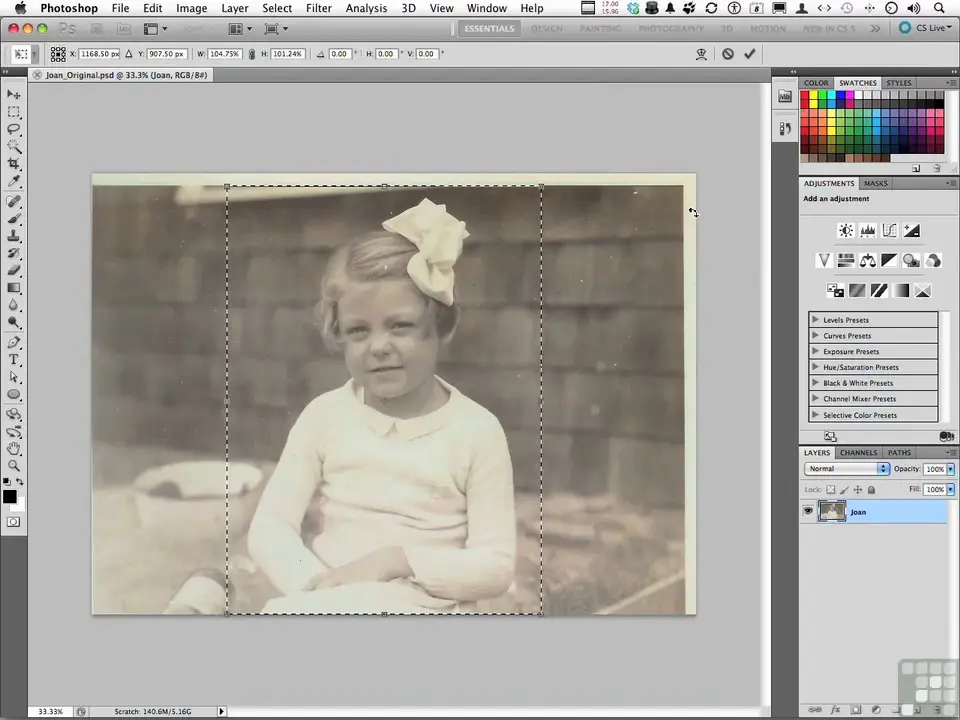Toggle the lock transparent pixels option
960x720 pixels.
830,490
